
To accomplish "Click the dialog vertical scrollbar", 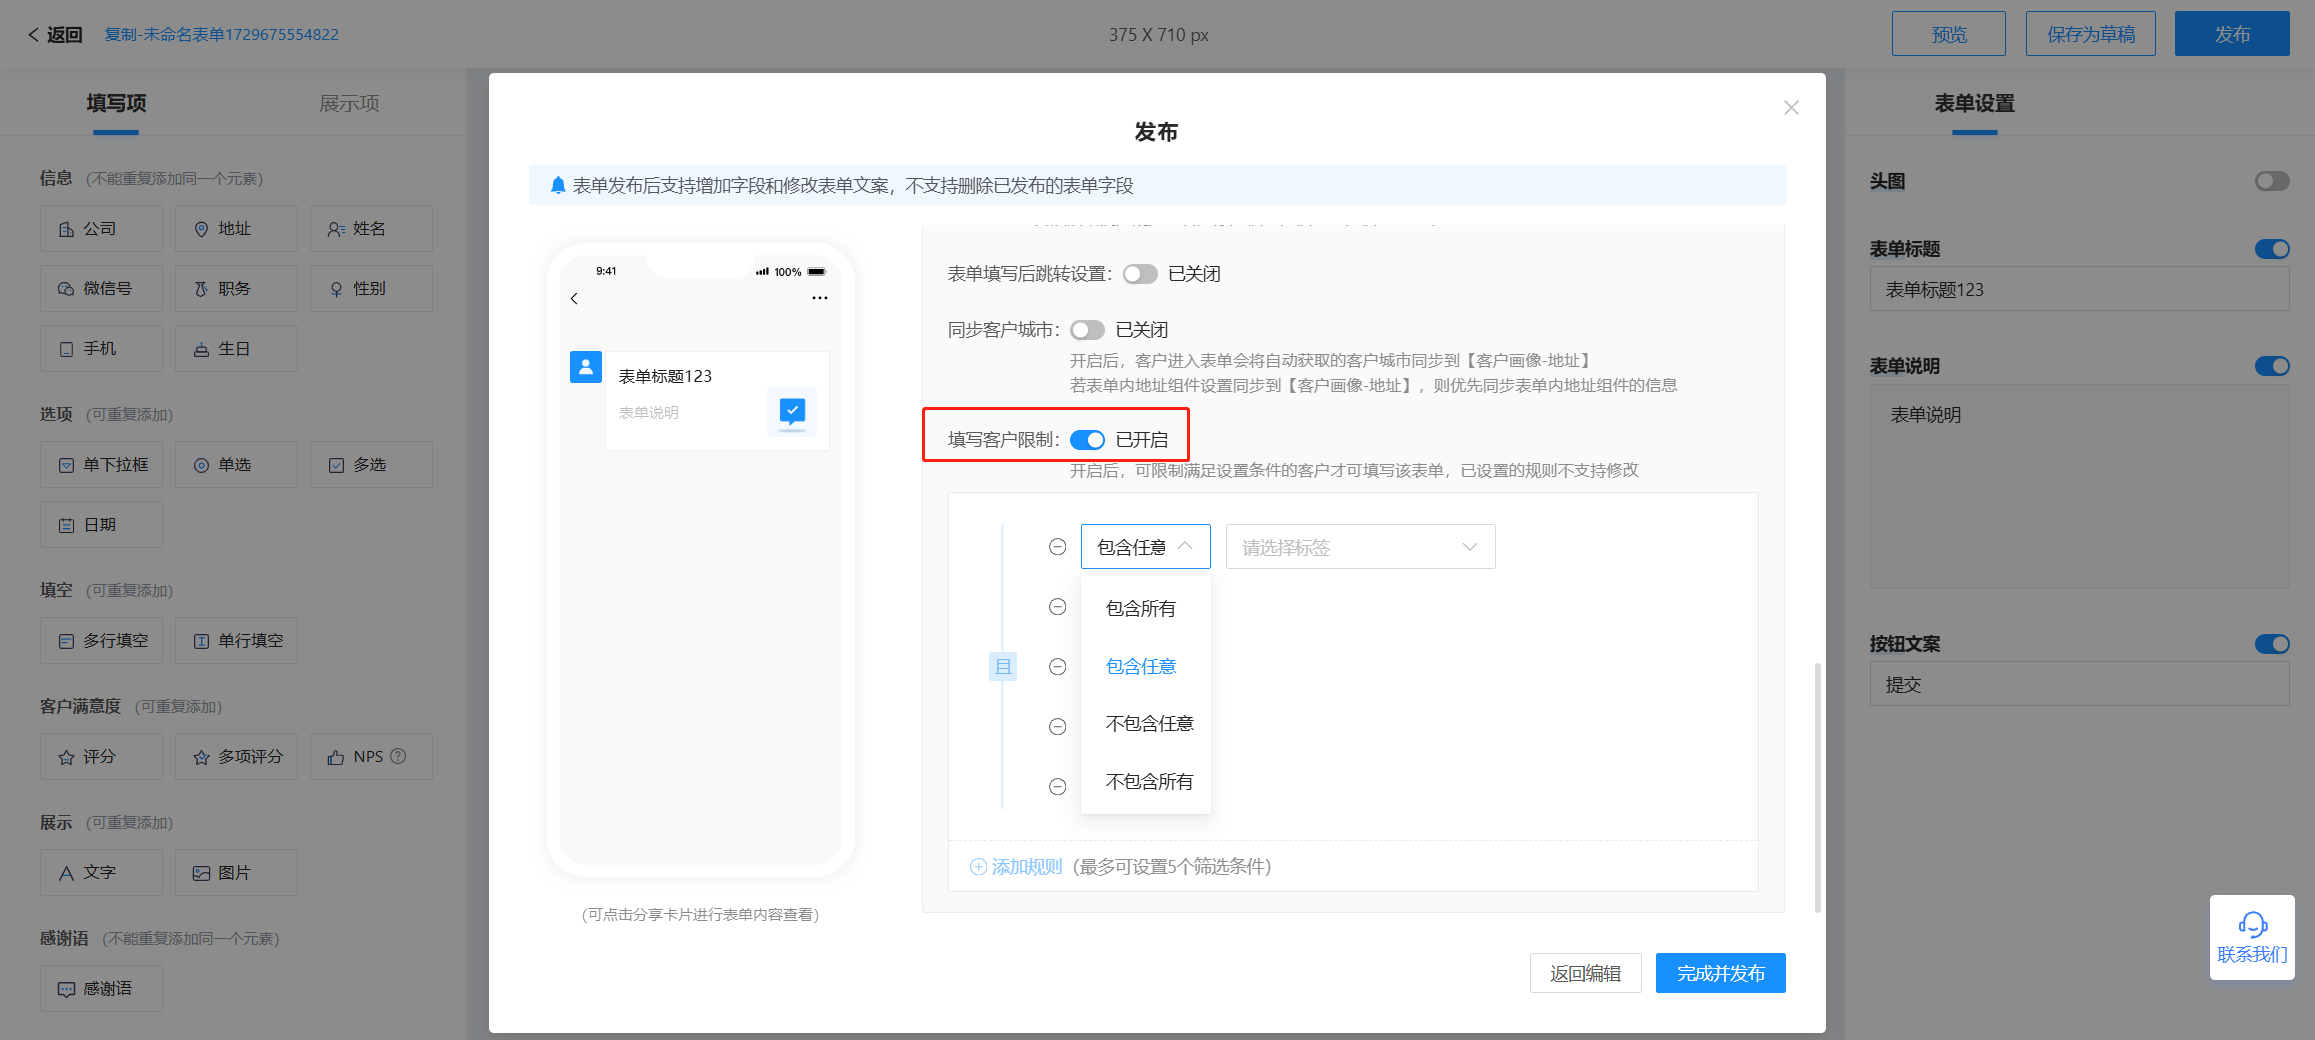I will pos(1817,787).
